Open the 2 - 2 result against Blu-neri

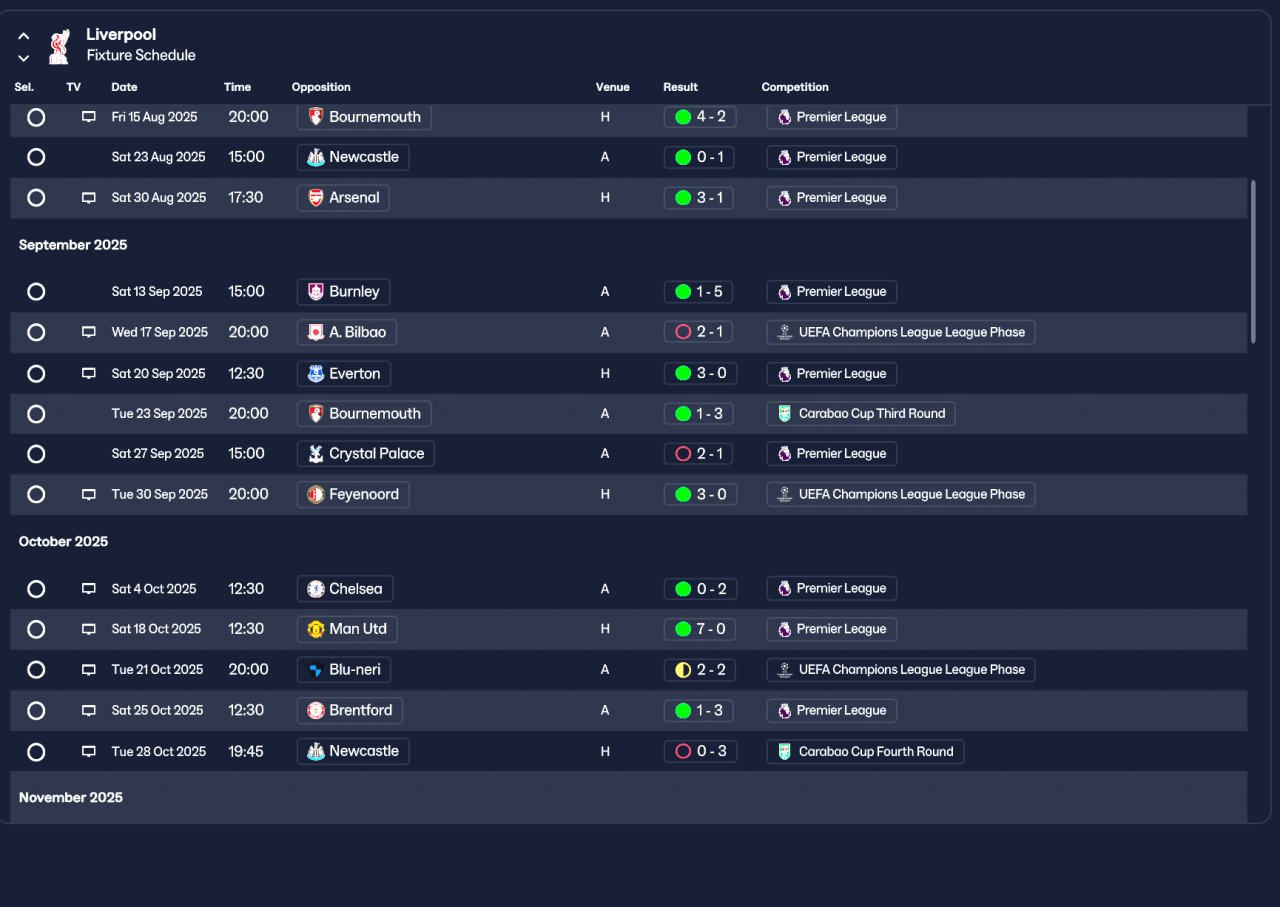tap(699, 670)
